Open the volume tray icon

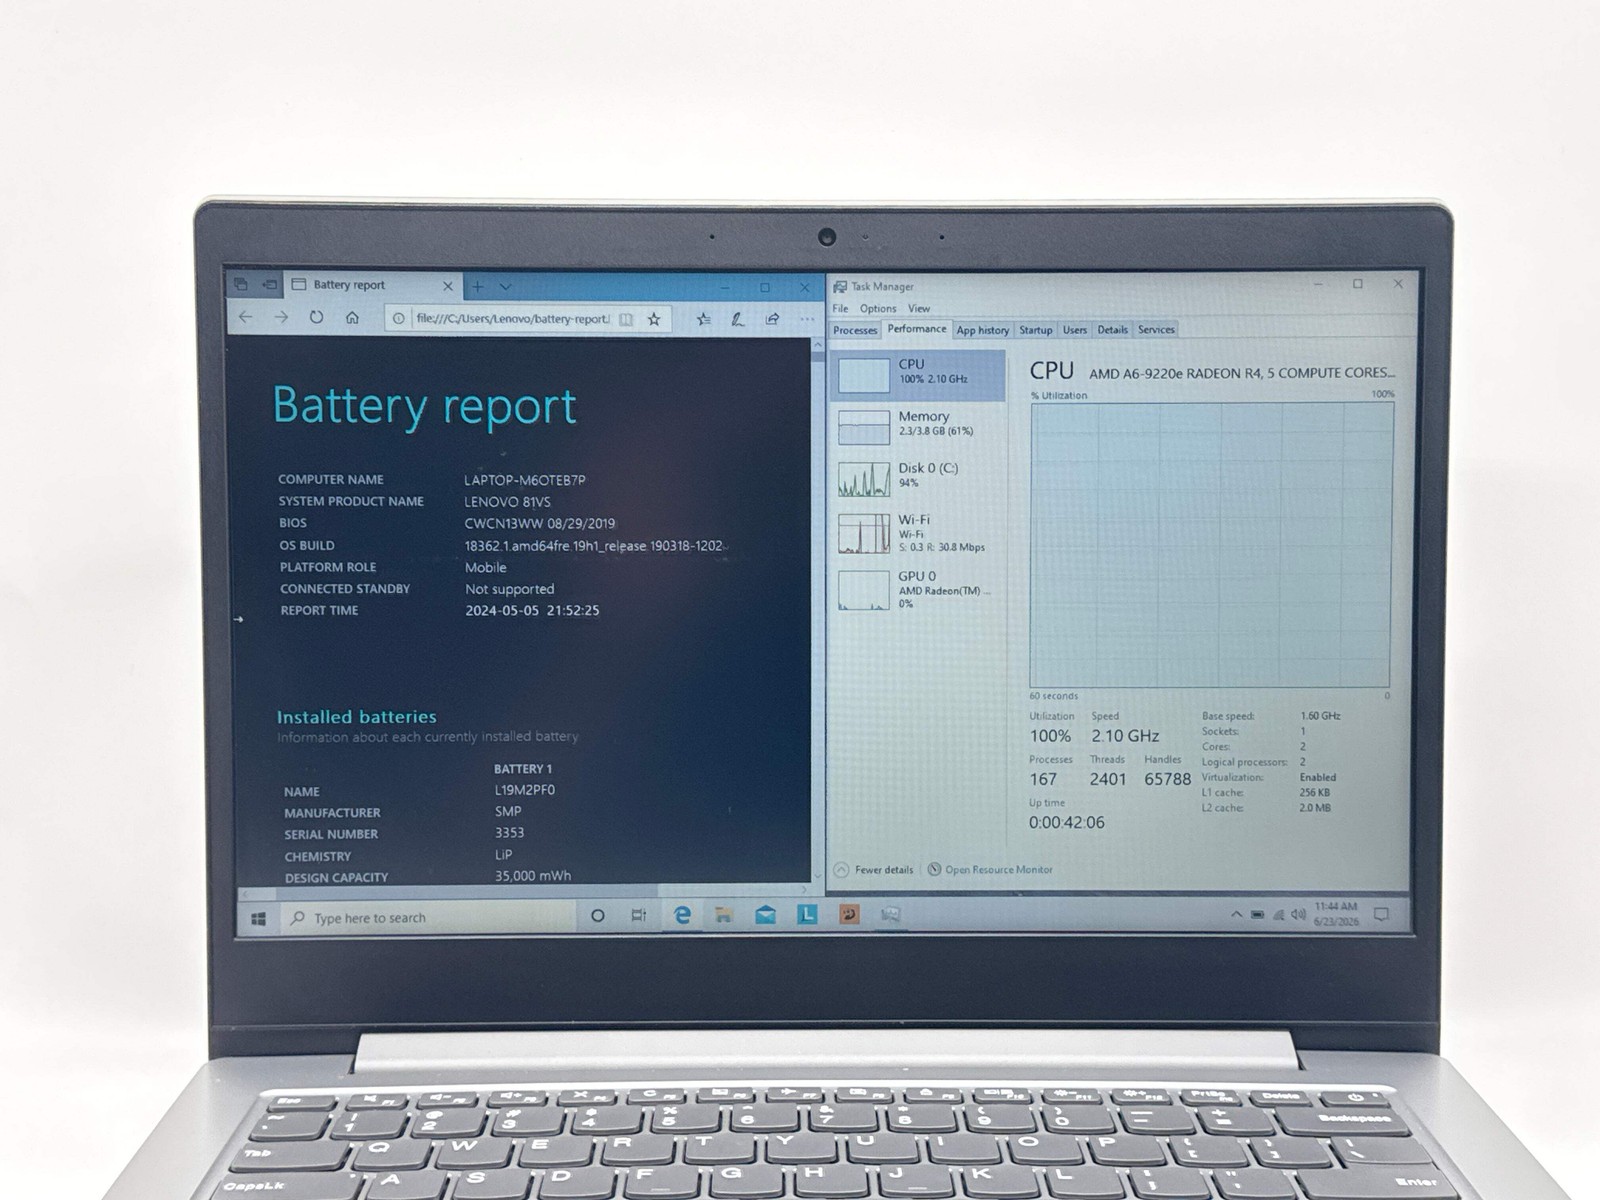click(x=1299, y=914)
